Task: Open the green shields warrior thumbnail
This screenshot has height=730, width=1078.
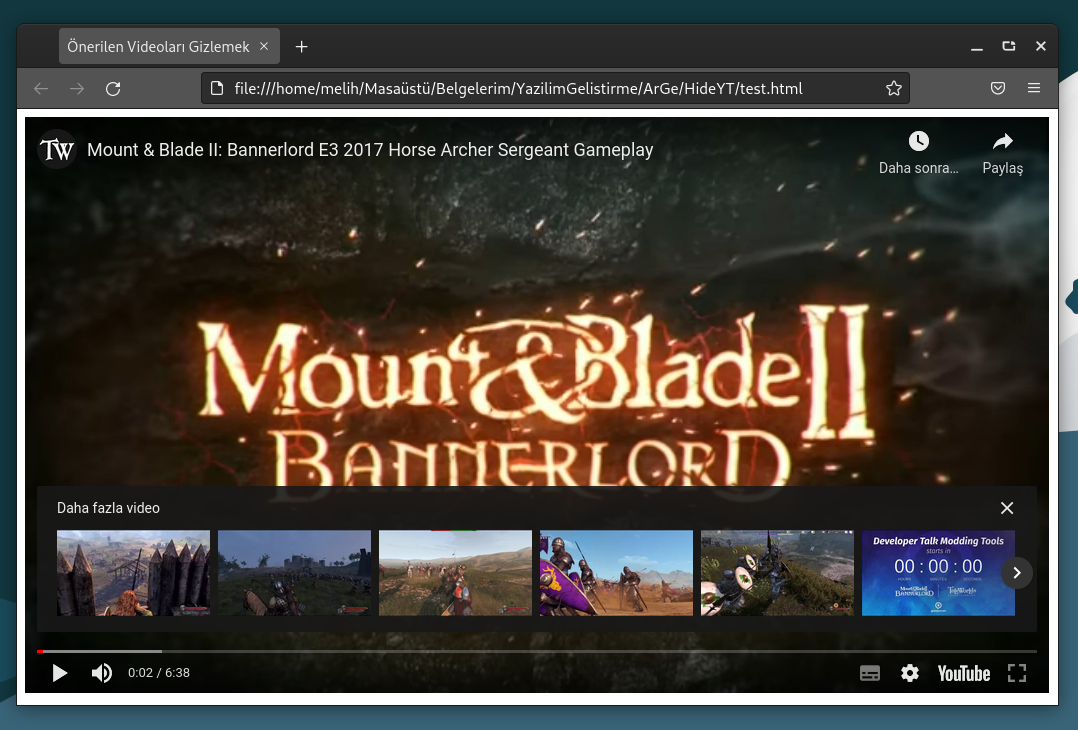Action: (777, 573)
